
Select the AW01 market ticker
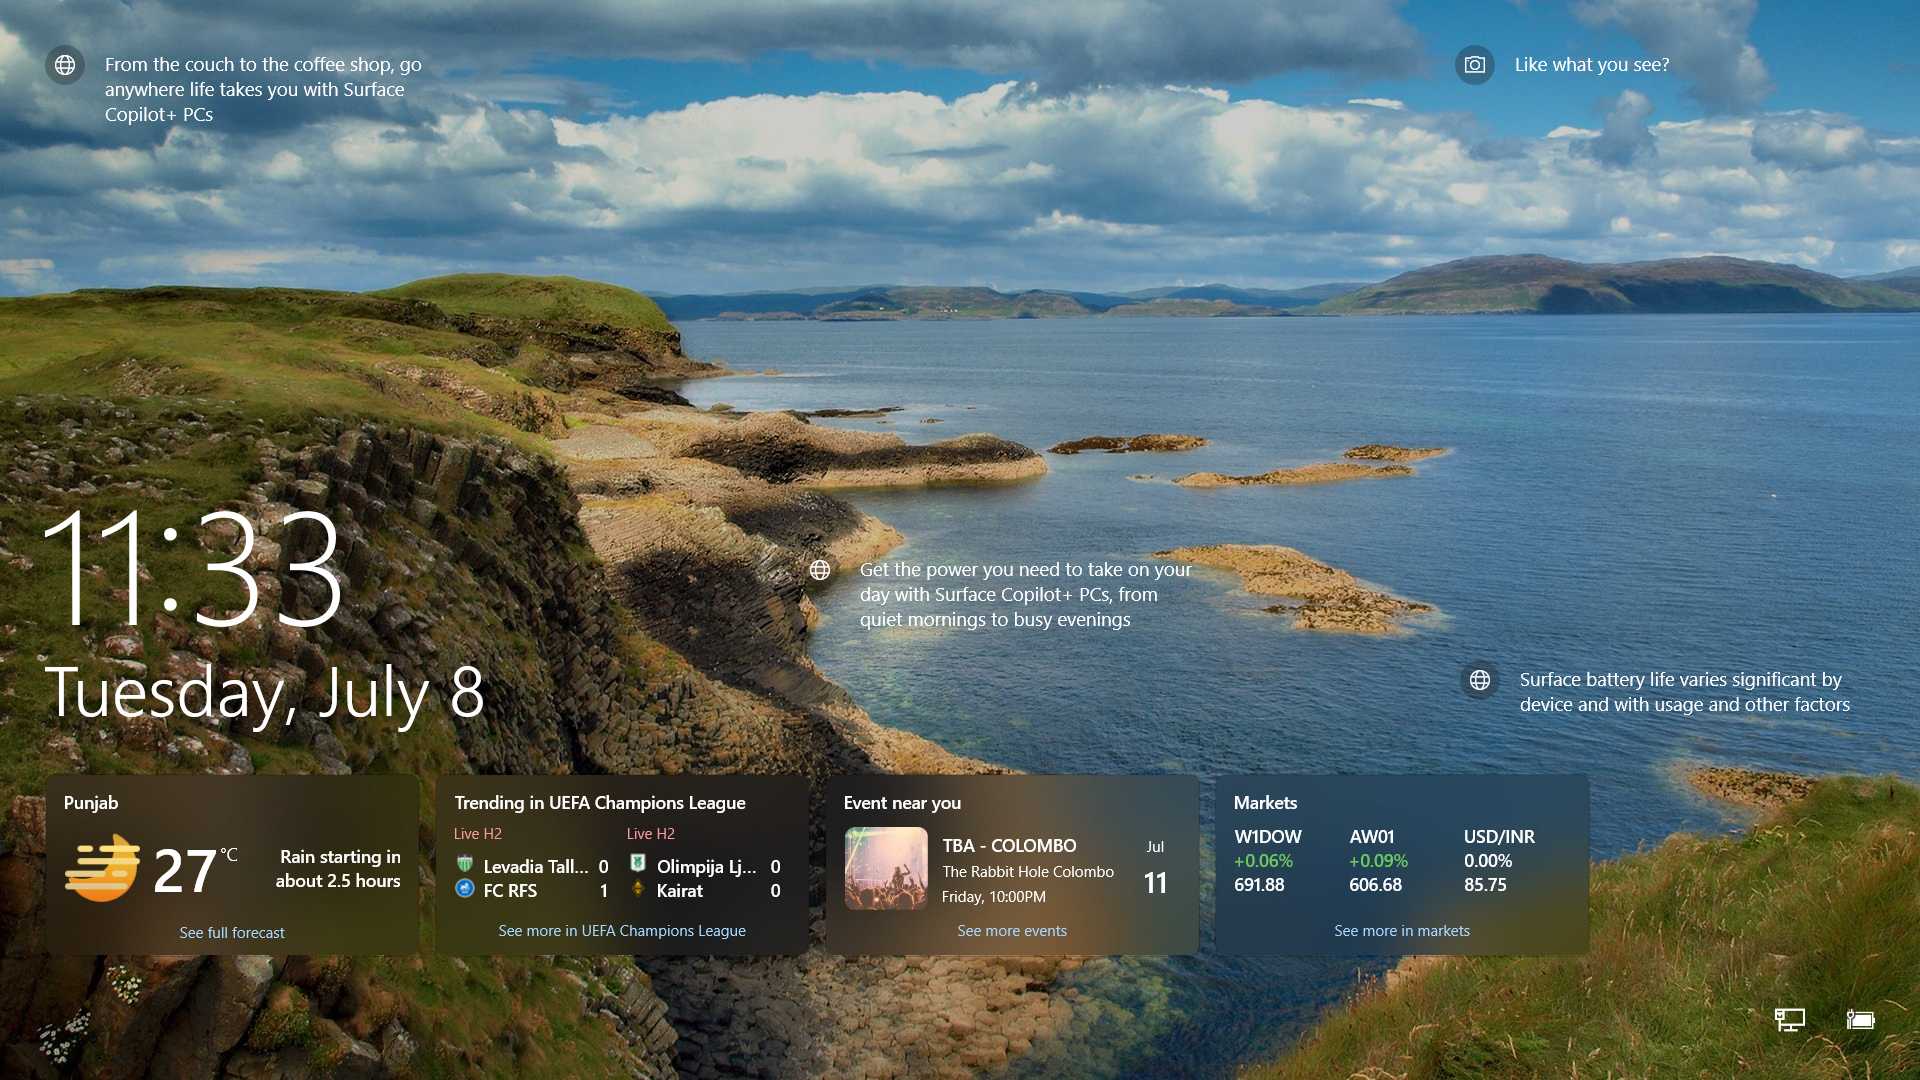click(1372, 837)
